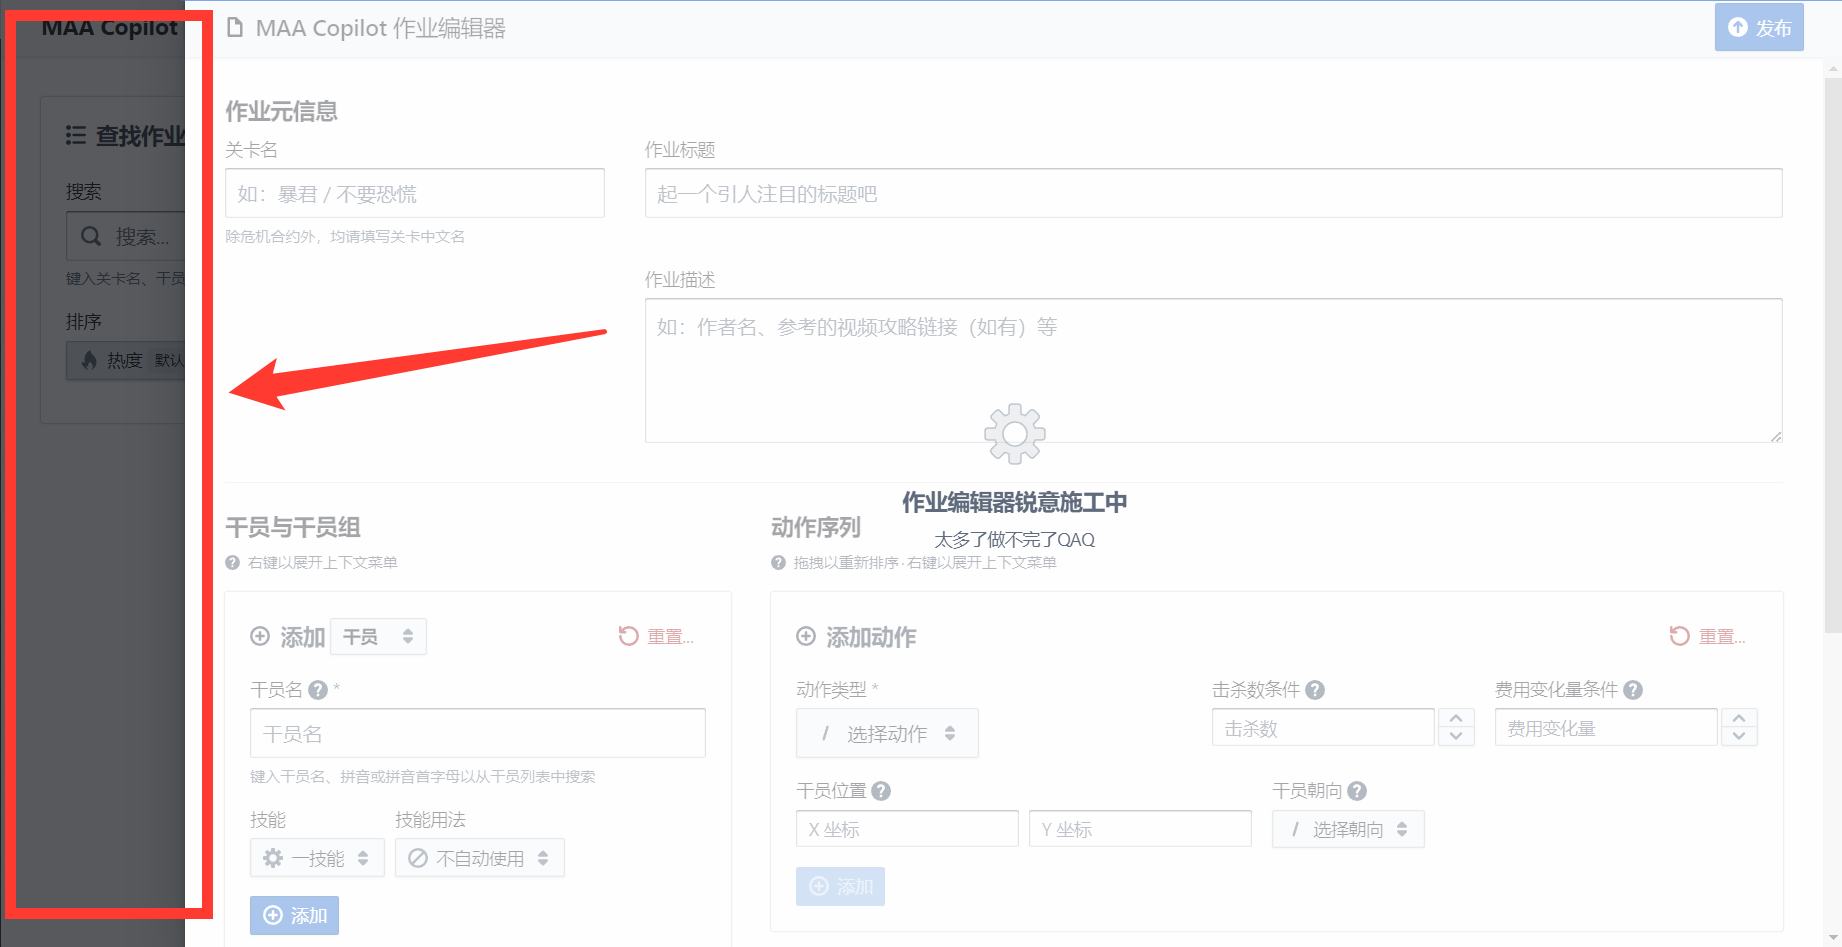
Task: Click the reset arrow icon in 添加动作 panel
Action: (x=1679, y=636)
